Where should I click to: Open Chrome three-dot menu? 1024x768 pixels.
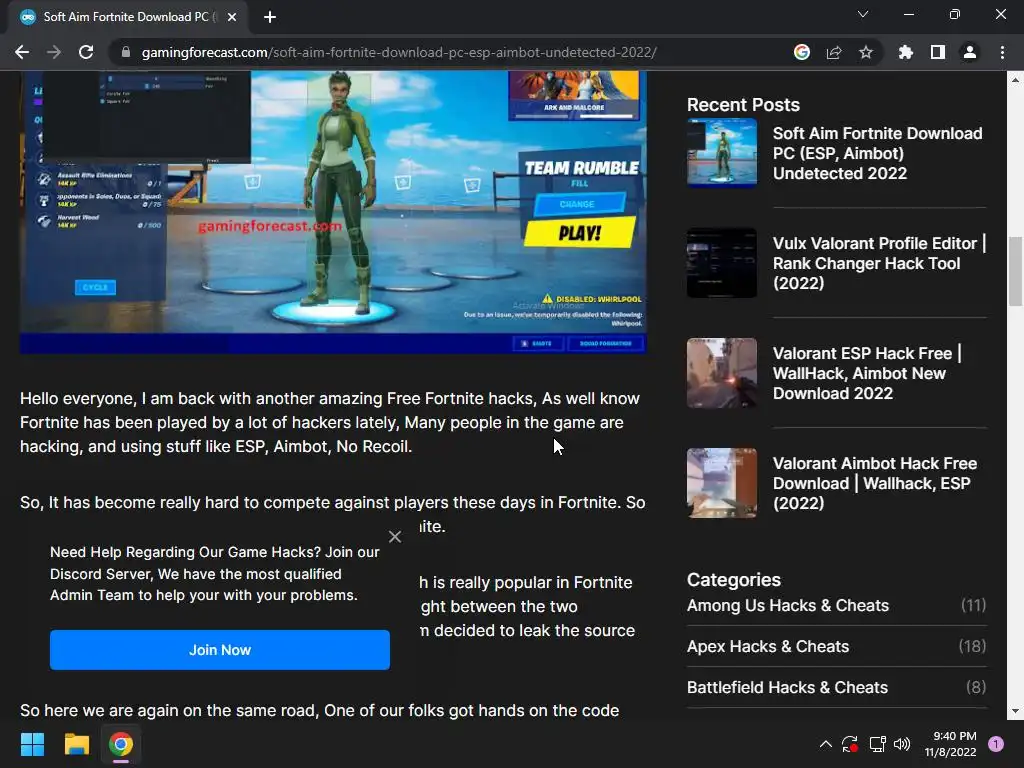click(1002, 52)
